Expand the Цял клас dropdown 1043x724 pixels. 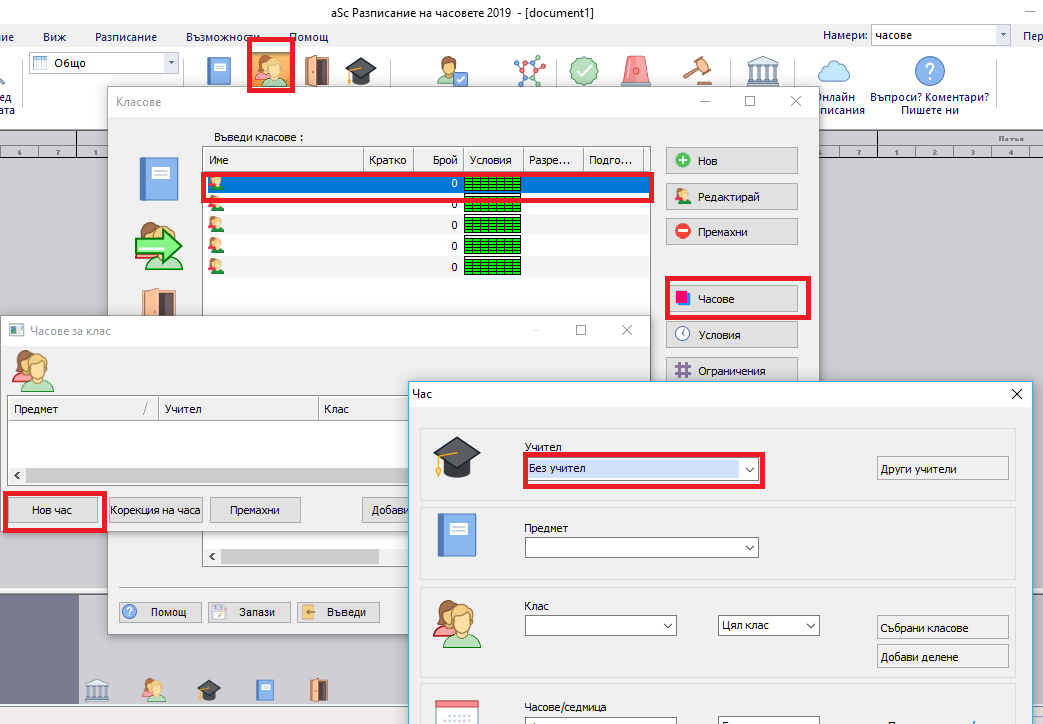click(808, 626)
